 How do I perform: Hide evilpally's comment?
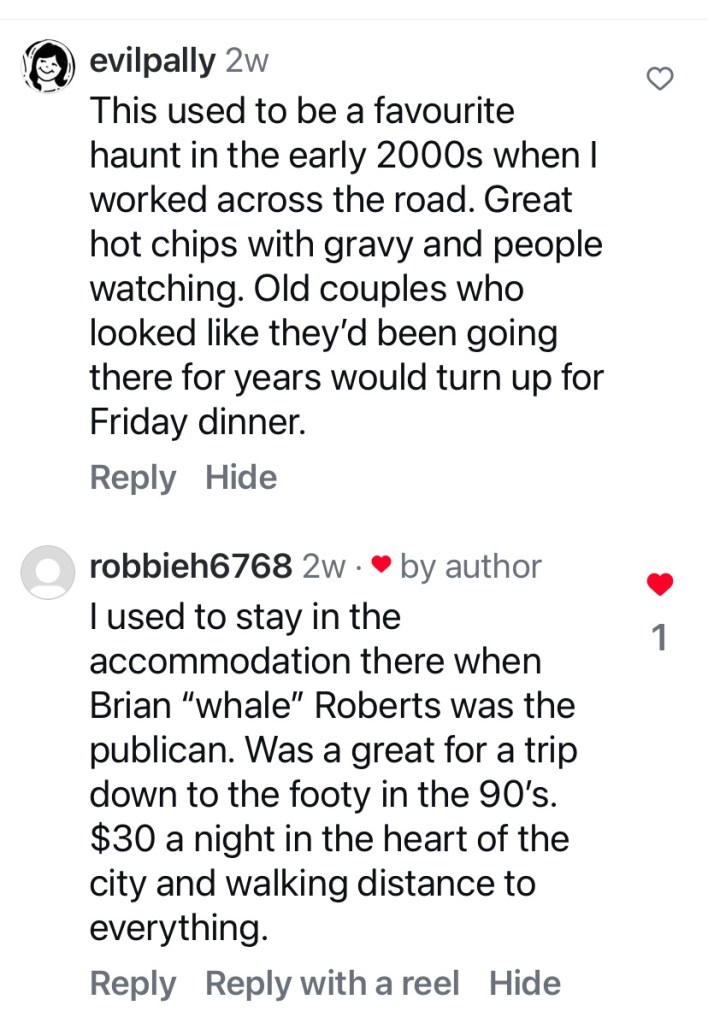241,477
